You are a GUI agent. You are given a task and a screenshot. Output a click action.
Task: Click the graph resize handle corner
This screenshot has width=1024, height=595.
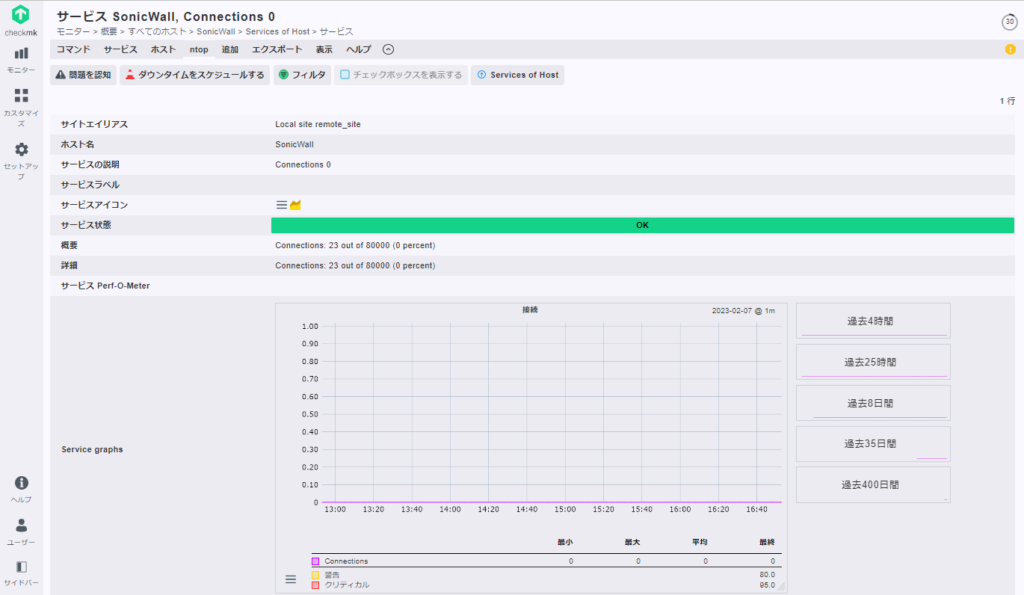tap(780, 587)
